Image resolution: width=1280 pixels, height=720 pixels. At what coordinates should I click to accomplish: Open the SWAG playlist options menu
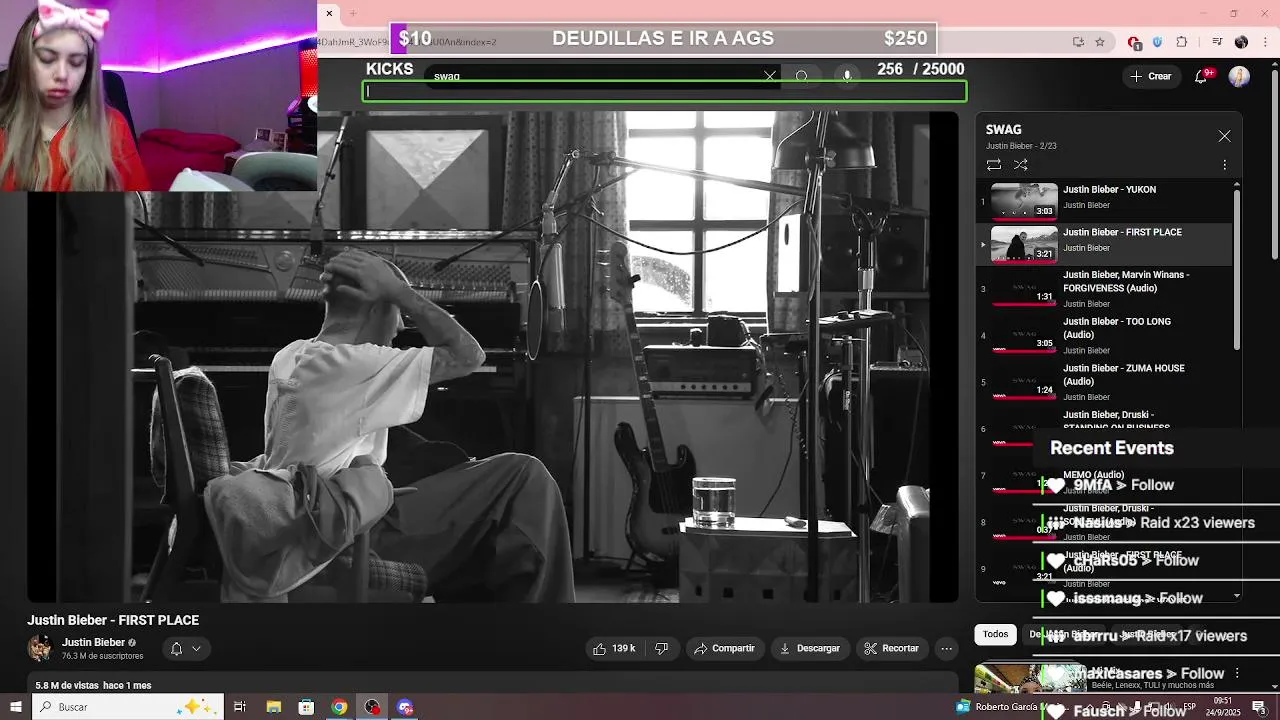click(1224, 164)
